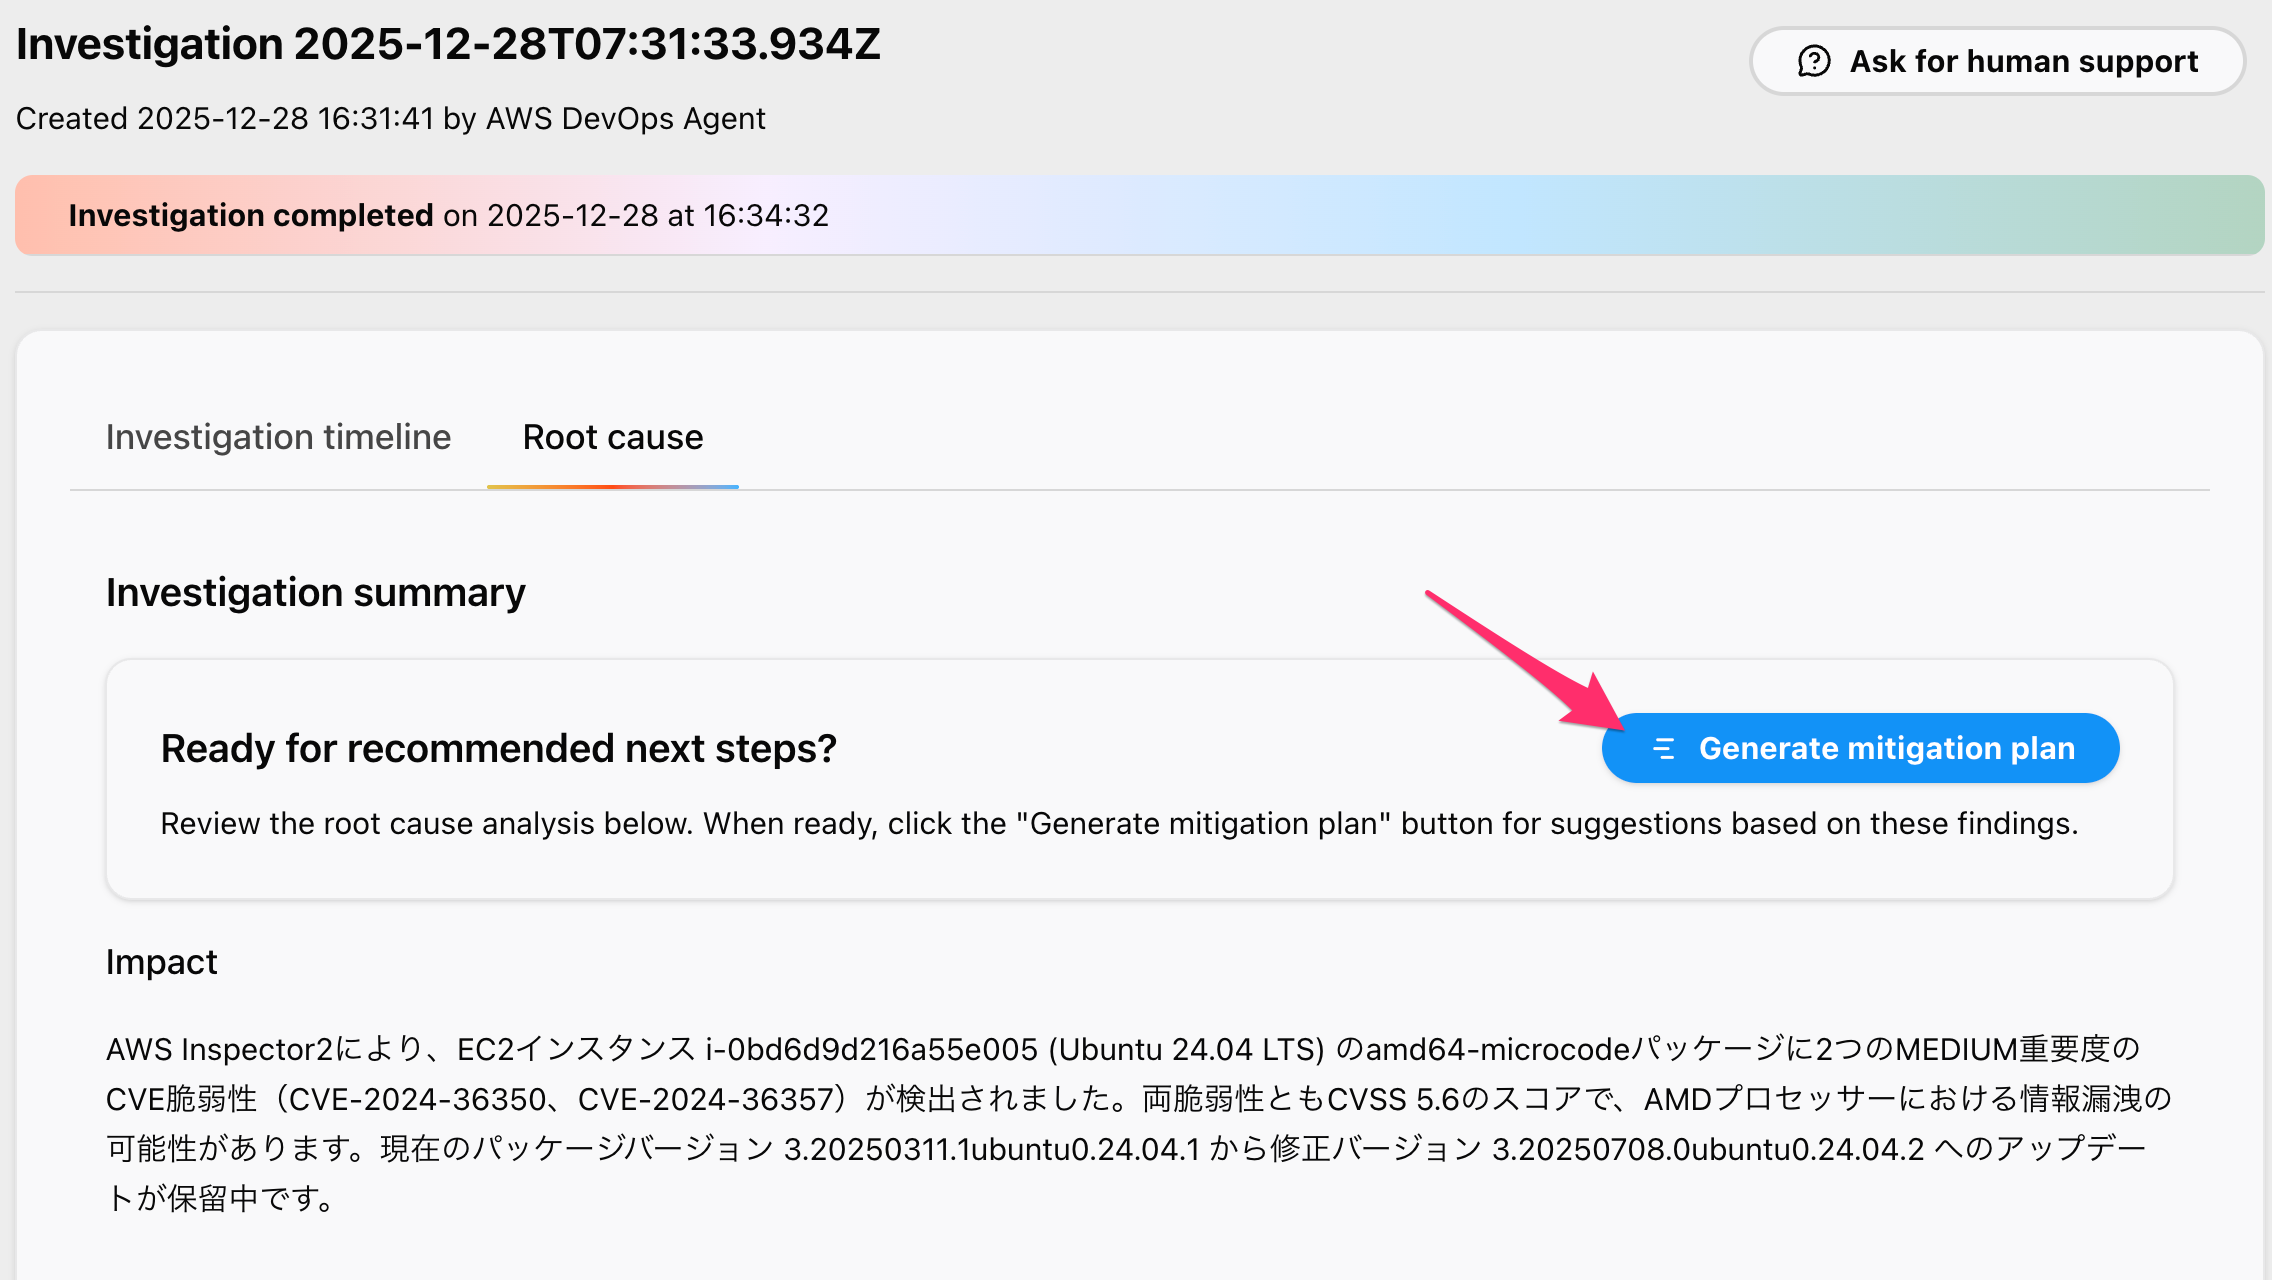Click the Investigation summary heading
Viewport: 2272px width, 1280px height.
coord(315,592)
